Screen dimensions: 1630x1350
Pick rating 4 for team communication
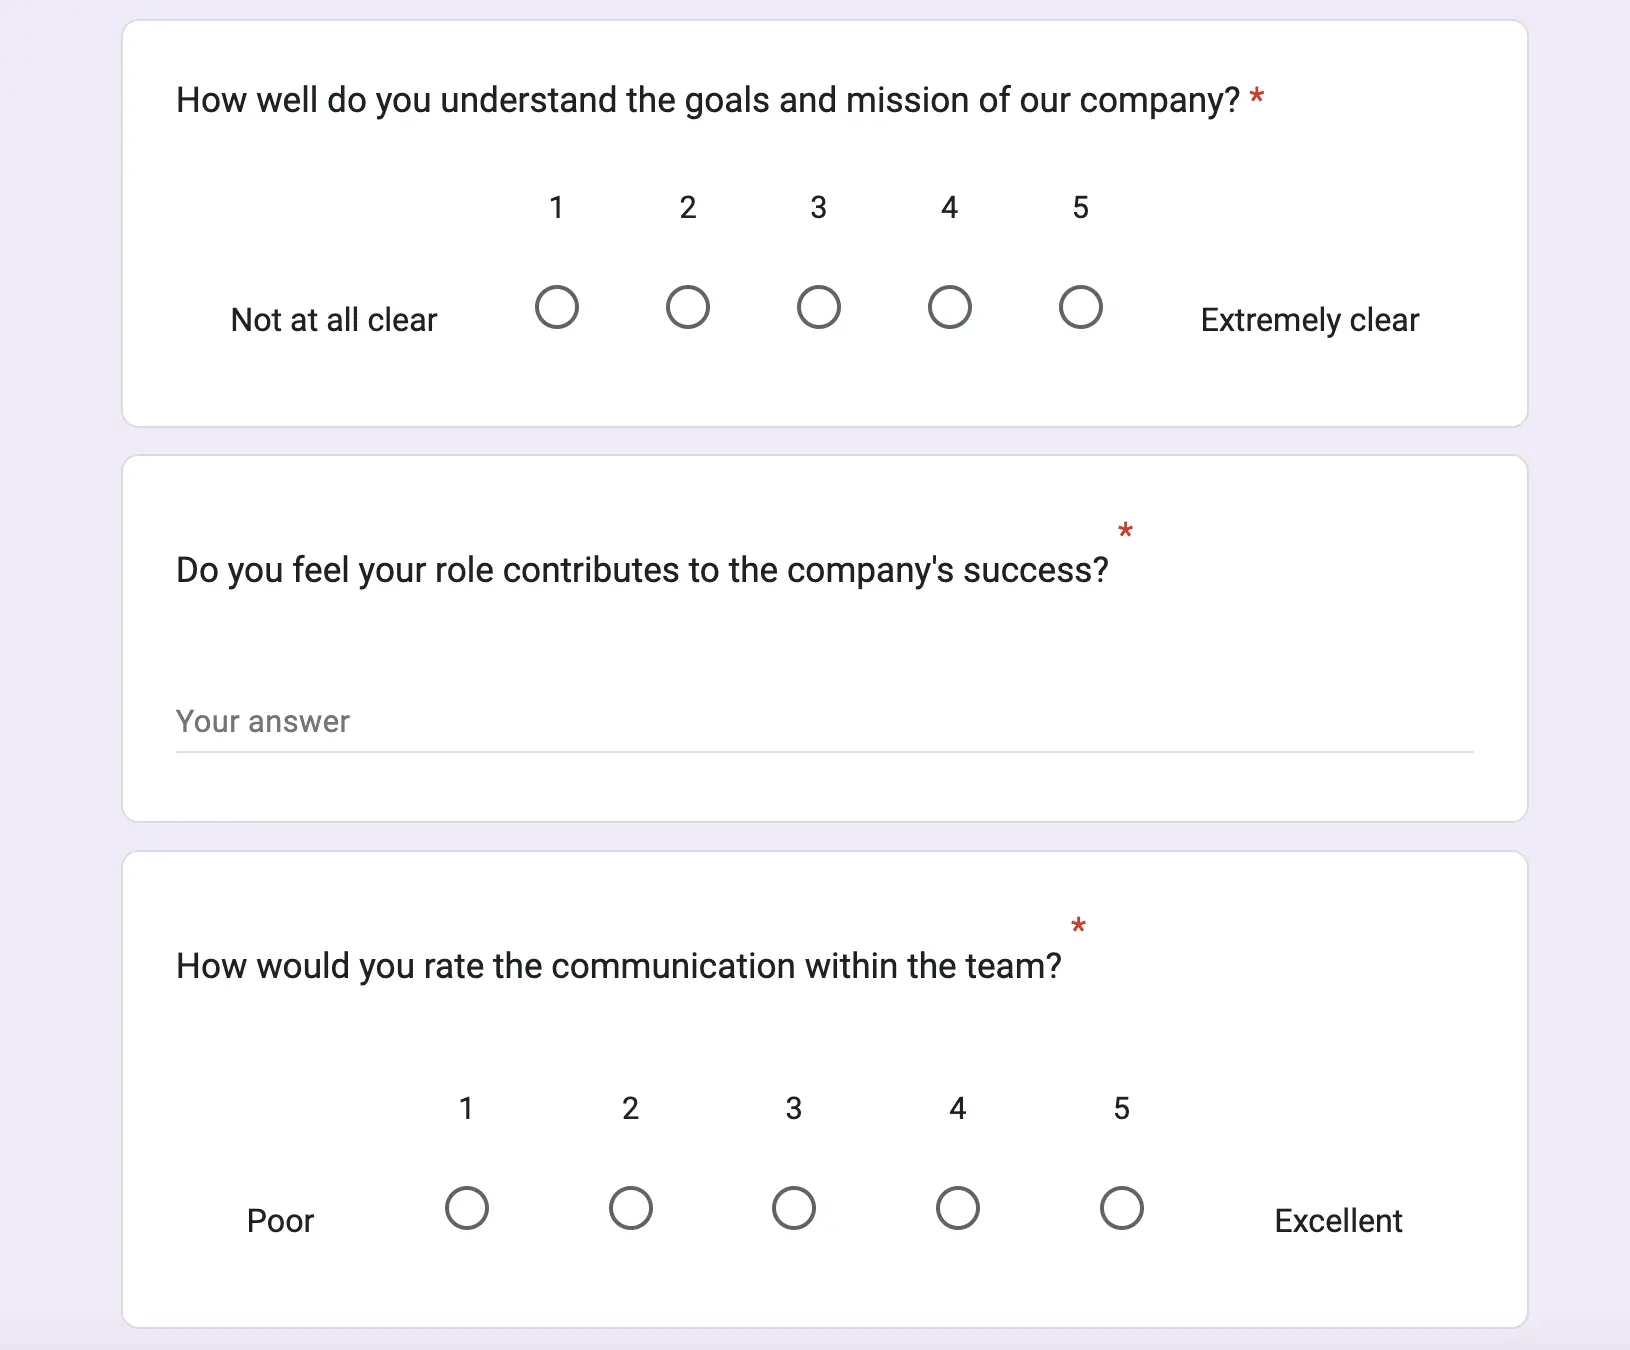tap(958, 1208)
